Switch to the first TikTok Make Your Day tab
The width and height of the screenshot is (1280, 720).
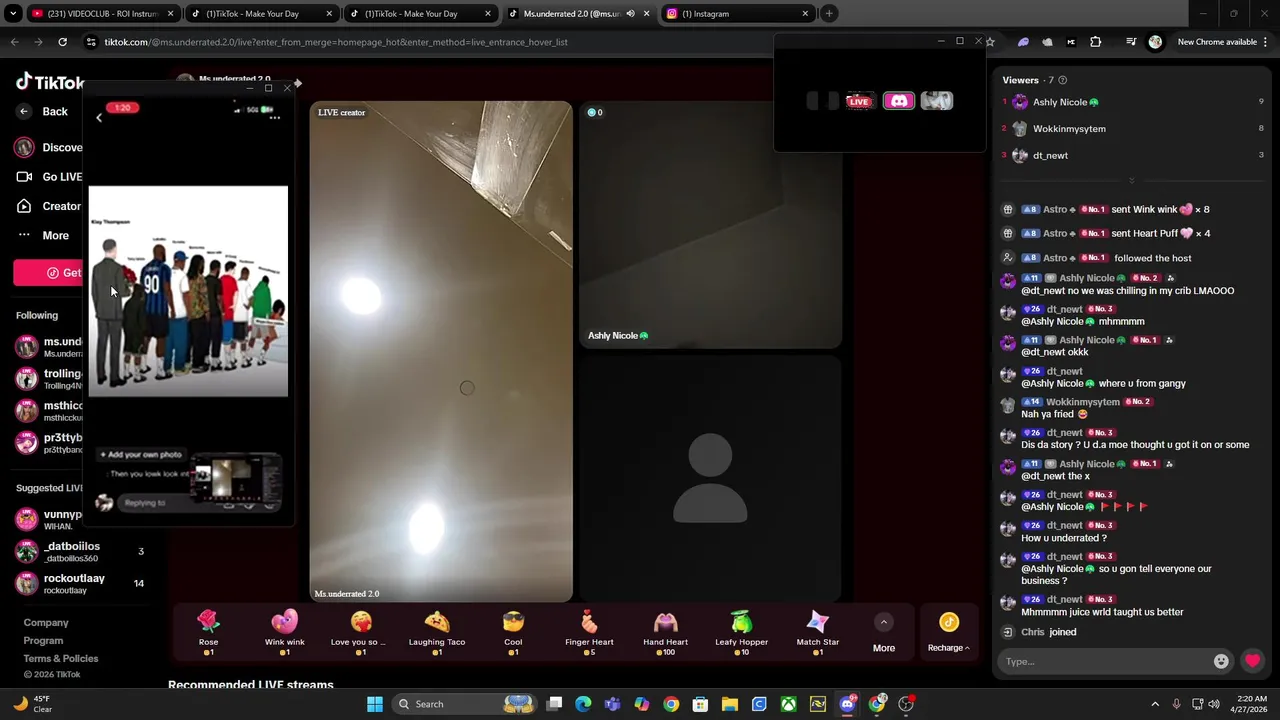pyautogui.click(x=262, y=14)
